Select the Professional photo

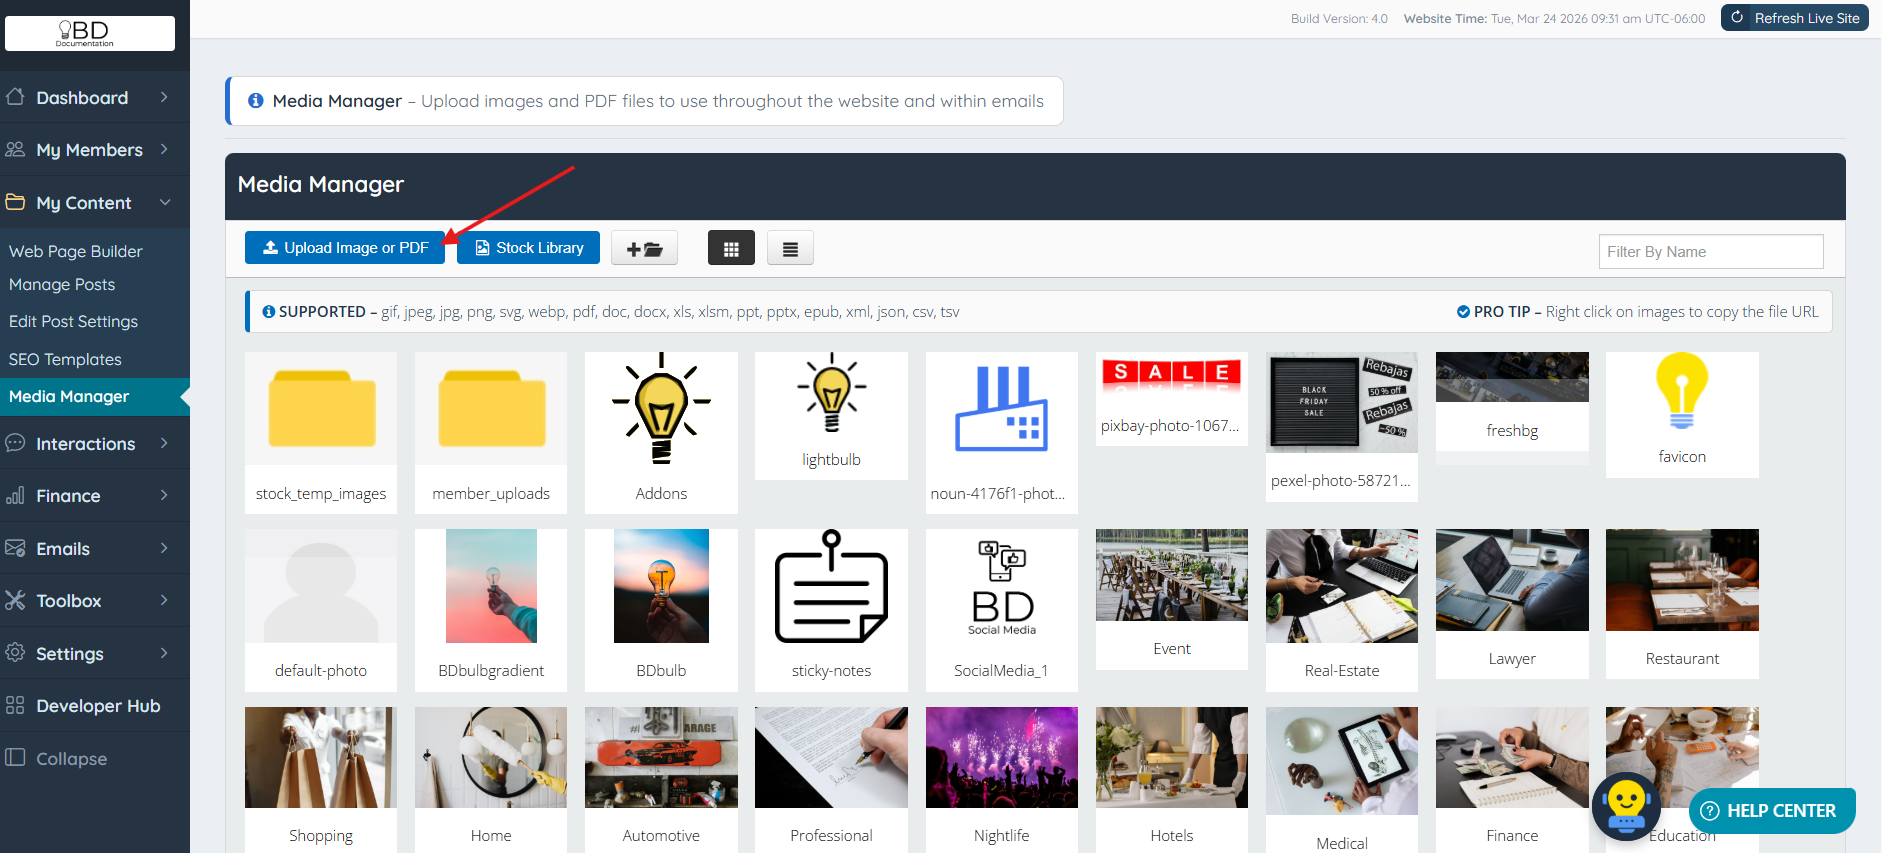(x=831, y=780)
